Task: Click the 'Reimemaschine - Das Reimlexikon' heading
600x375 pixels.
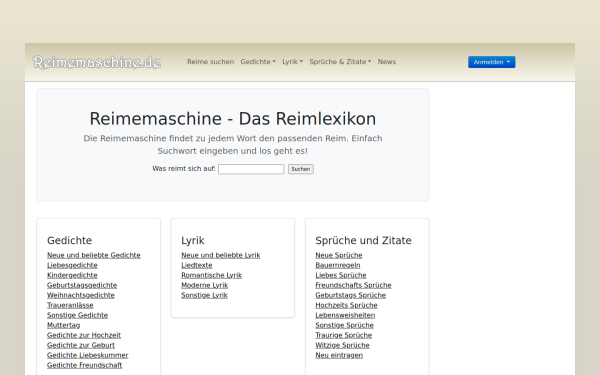Action: [x=233, y=119]
